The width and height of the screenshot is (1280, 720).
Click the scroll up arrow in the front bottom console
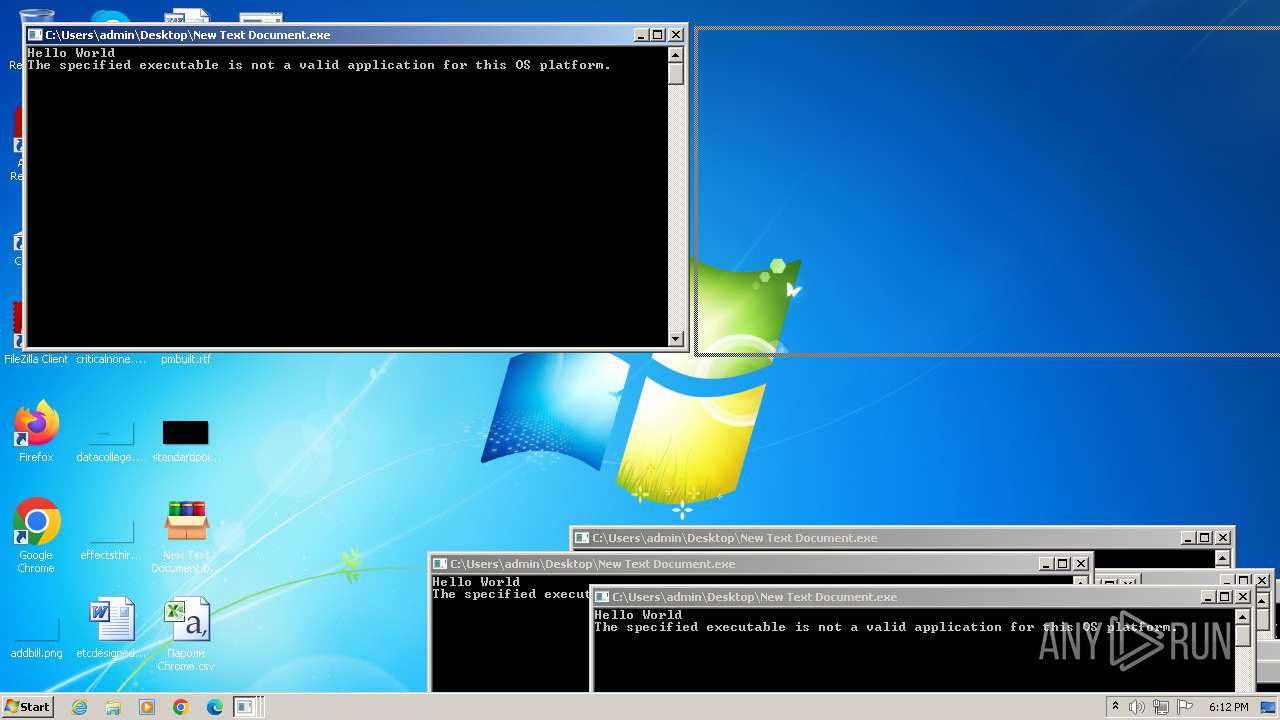pos(1243,617)
